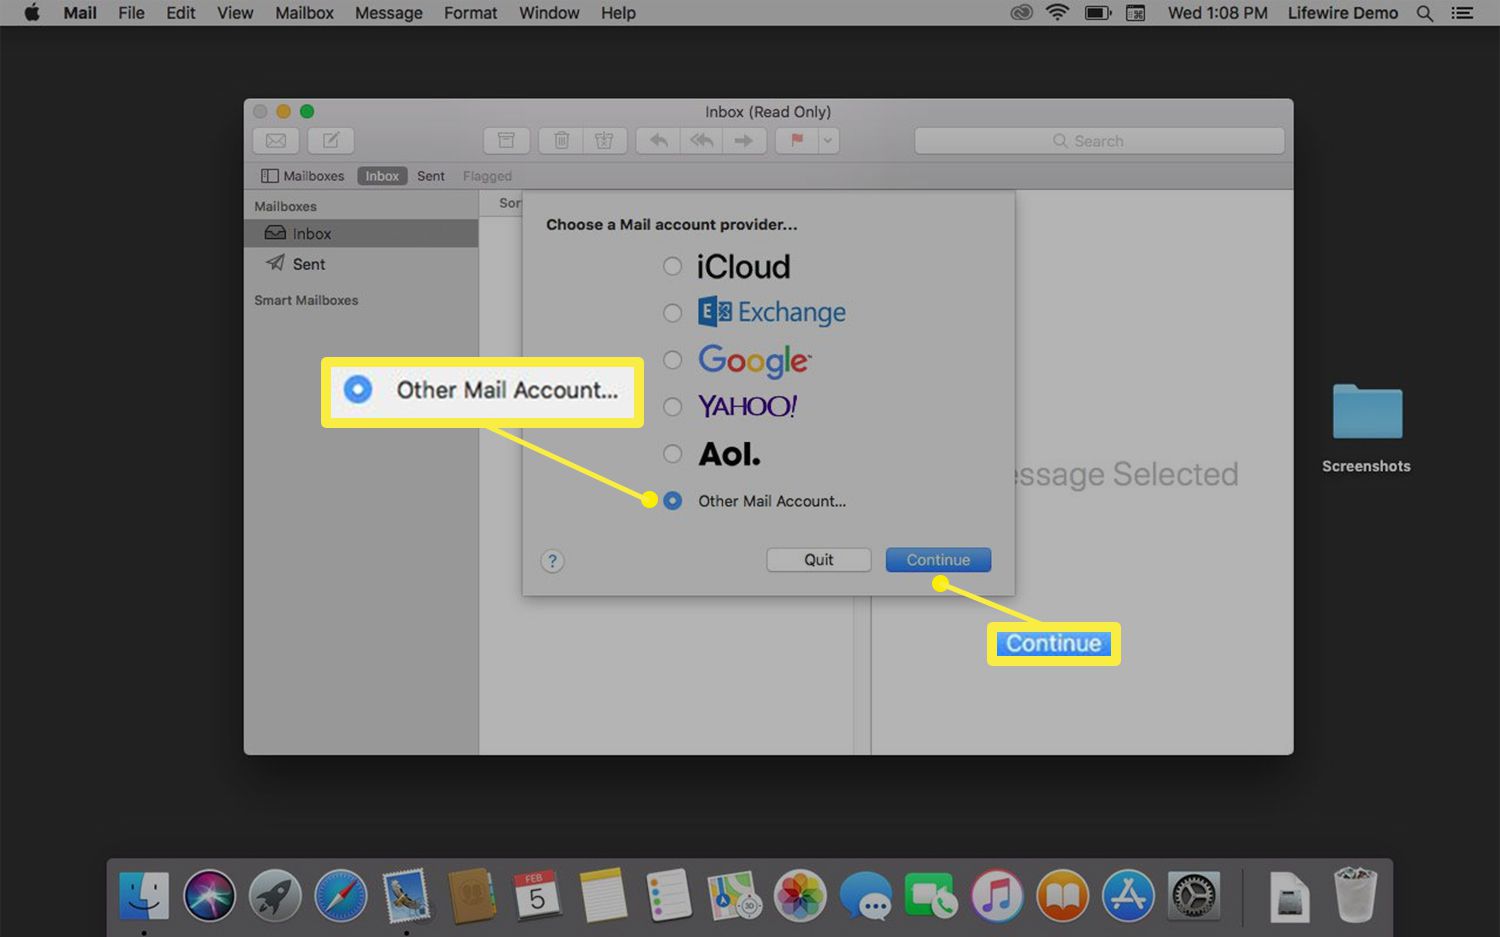The height and width of the screenshot is (937, 1500).
Task: Open the Help menu
Action: [618, 13]
